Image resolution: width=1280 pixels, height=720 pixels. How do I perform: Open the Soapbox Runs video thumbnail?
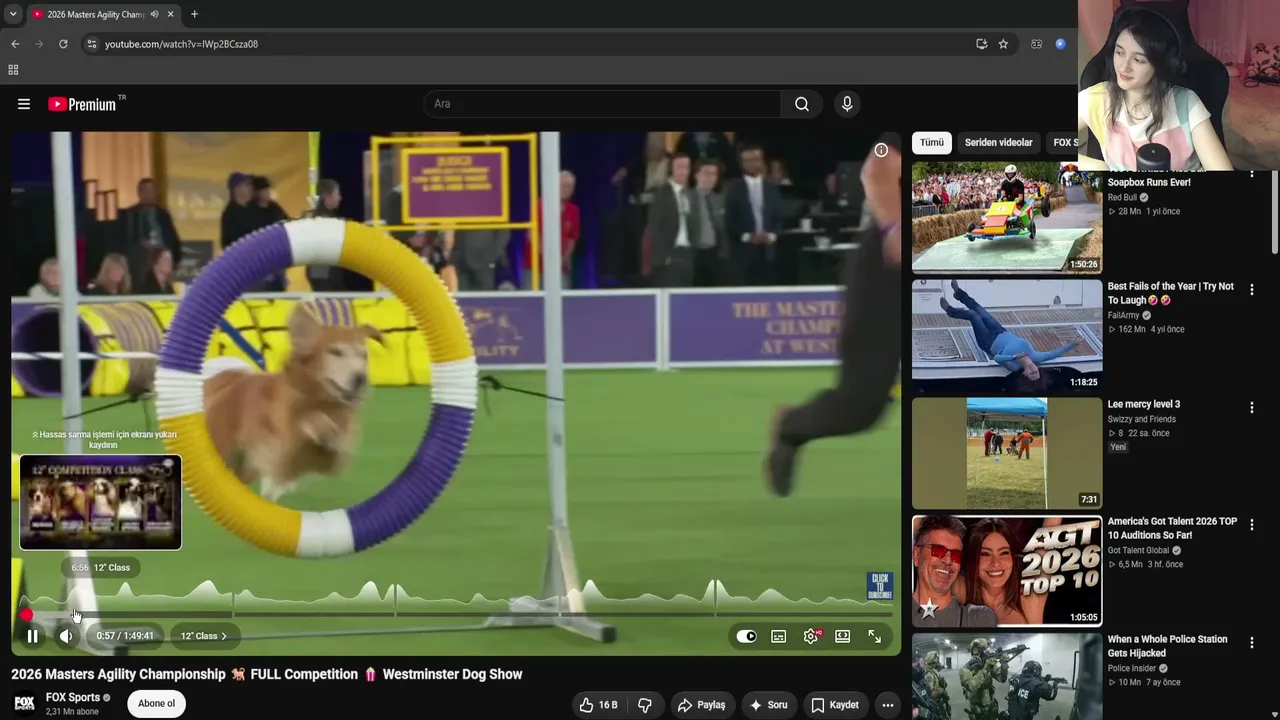coord(1007,218)
